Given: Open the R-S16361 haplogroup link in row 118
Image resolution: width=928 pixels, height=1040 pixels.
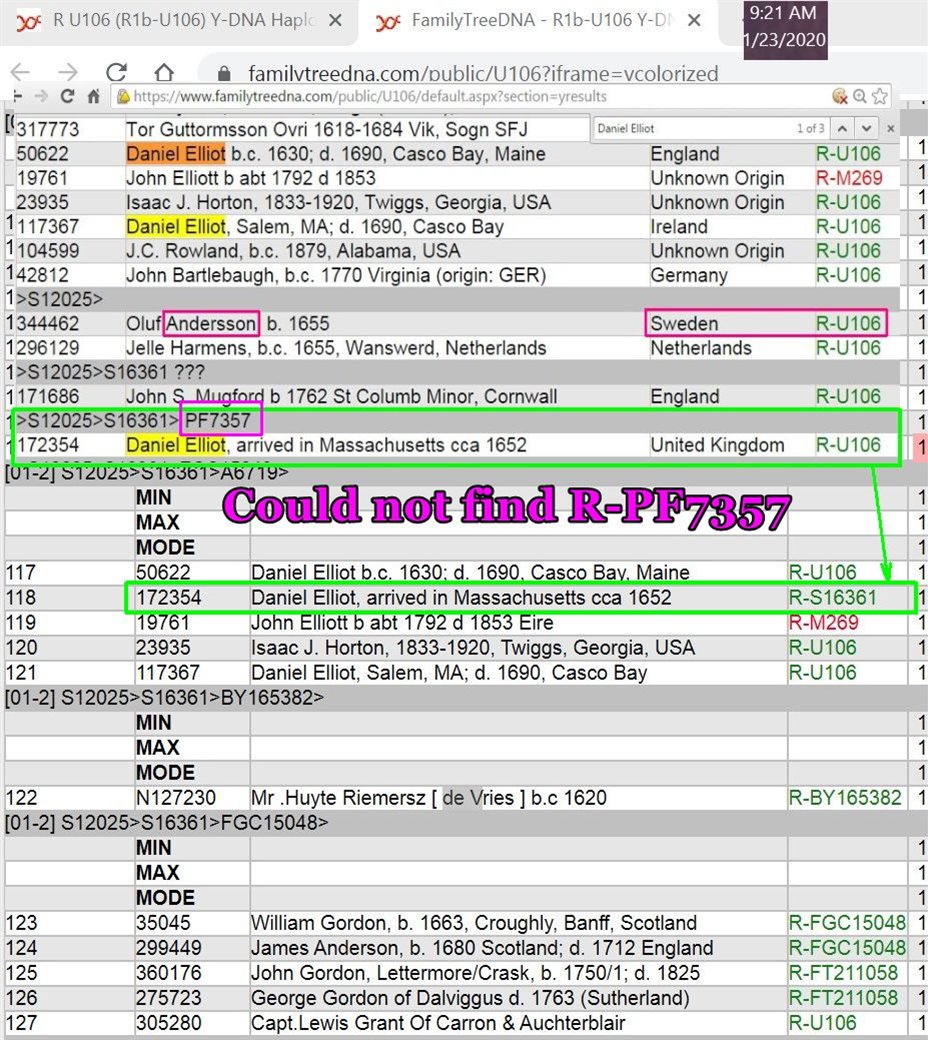Looking at the screenshot, I should pyautogui.click(x=832, y=598).
